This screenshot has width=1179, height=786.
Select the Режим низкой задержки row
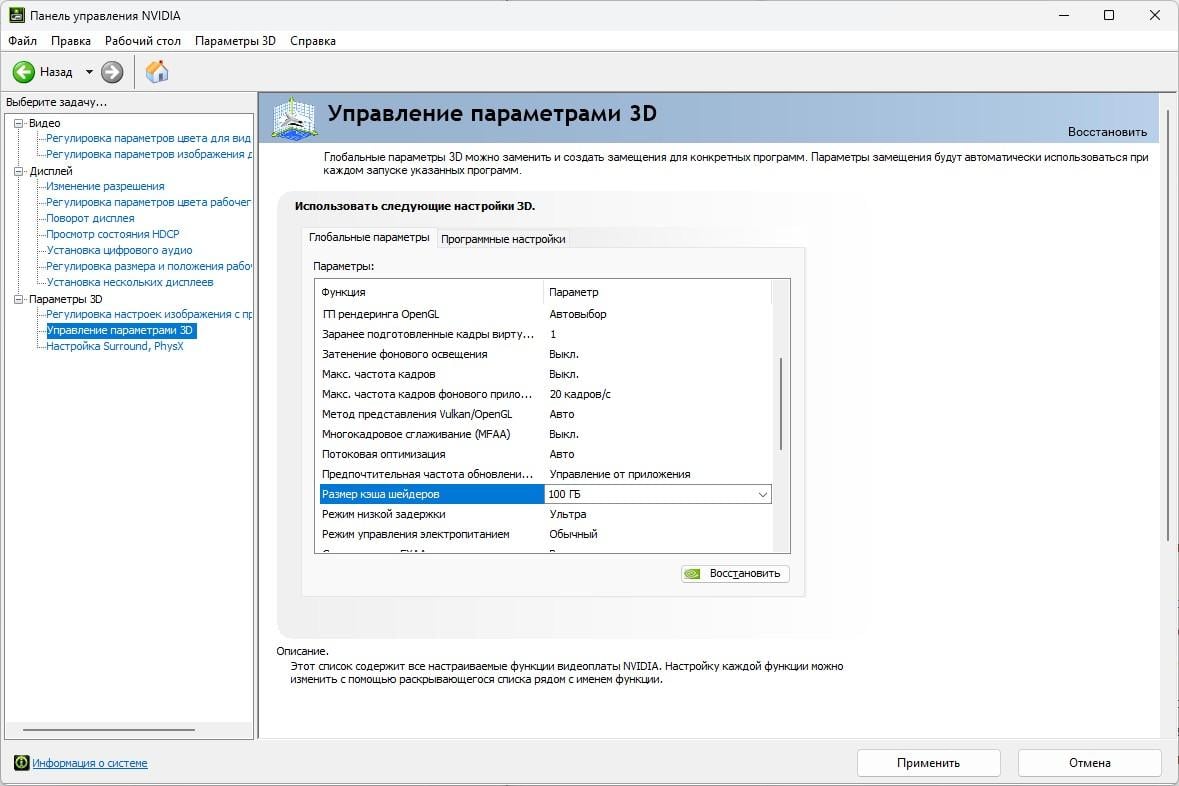544,514
